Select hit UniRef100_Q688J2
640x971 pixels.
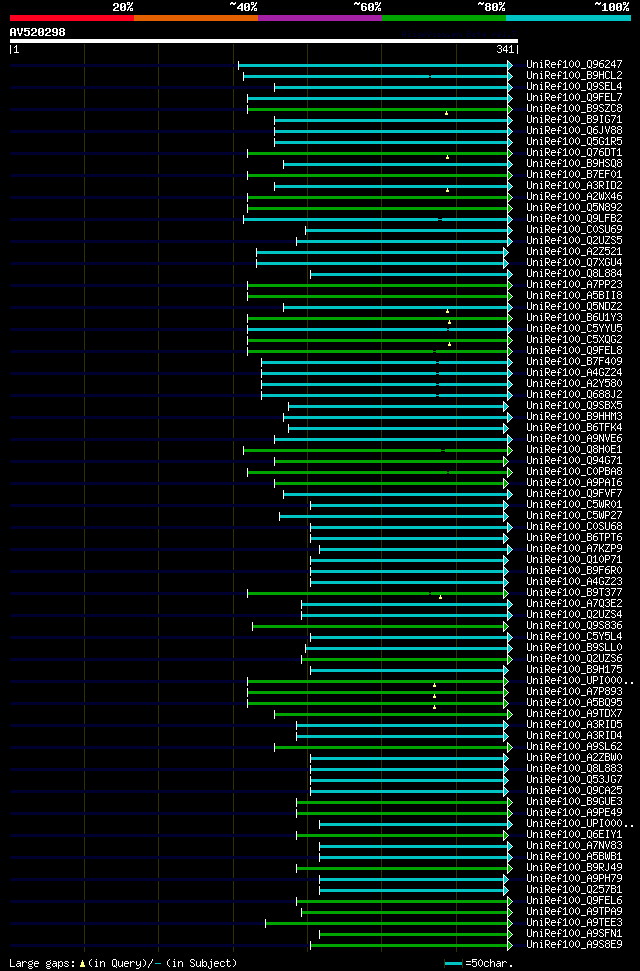click(x=574, y=395)
